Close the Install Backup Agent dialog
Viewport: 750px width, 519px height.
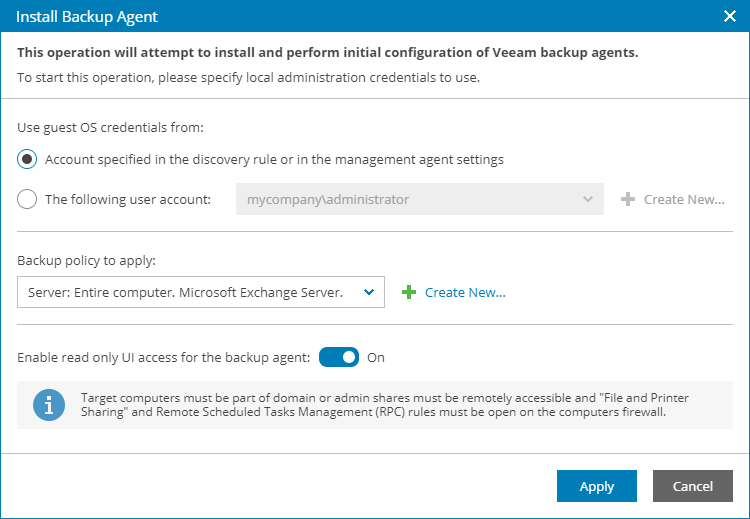tap(729, 17)
